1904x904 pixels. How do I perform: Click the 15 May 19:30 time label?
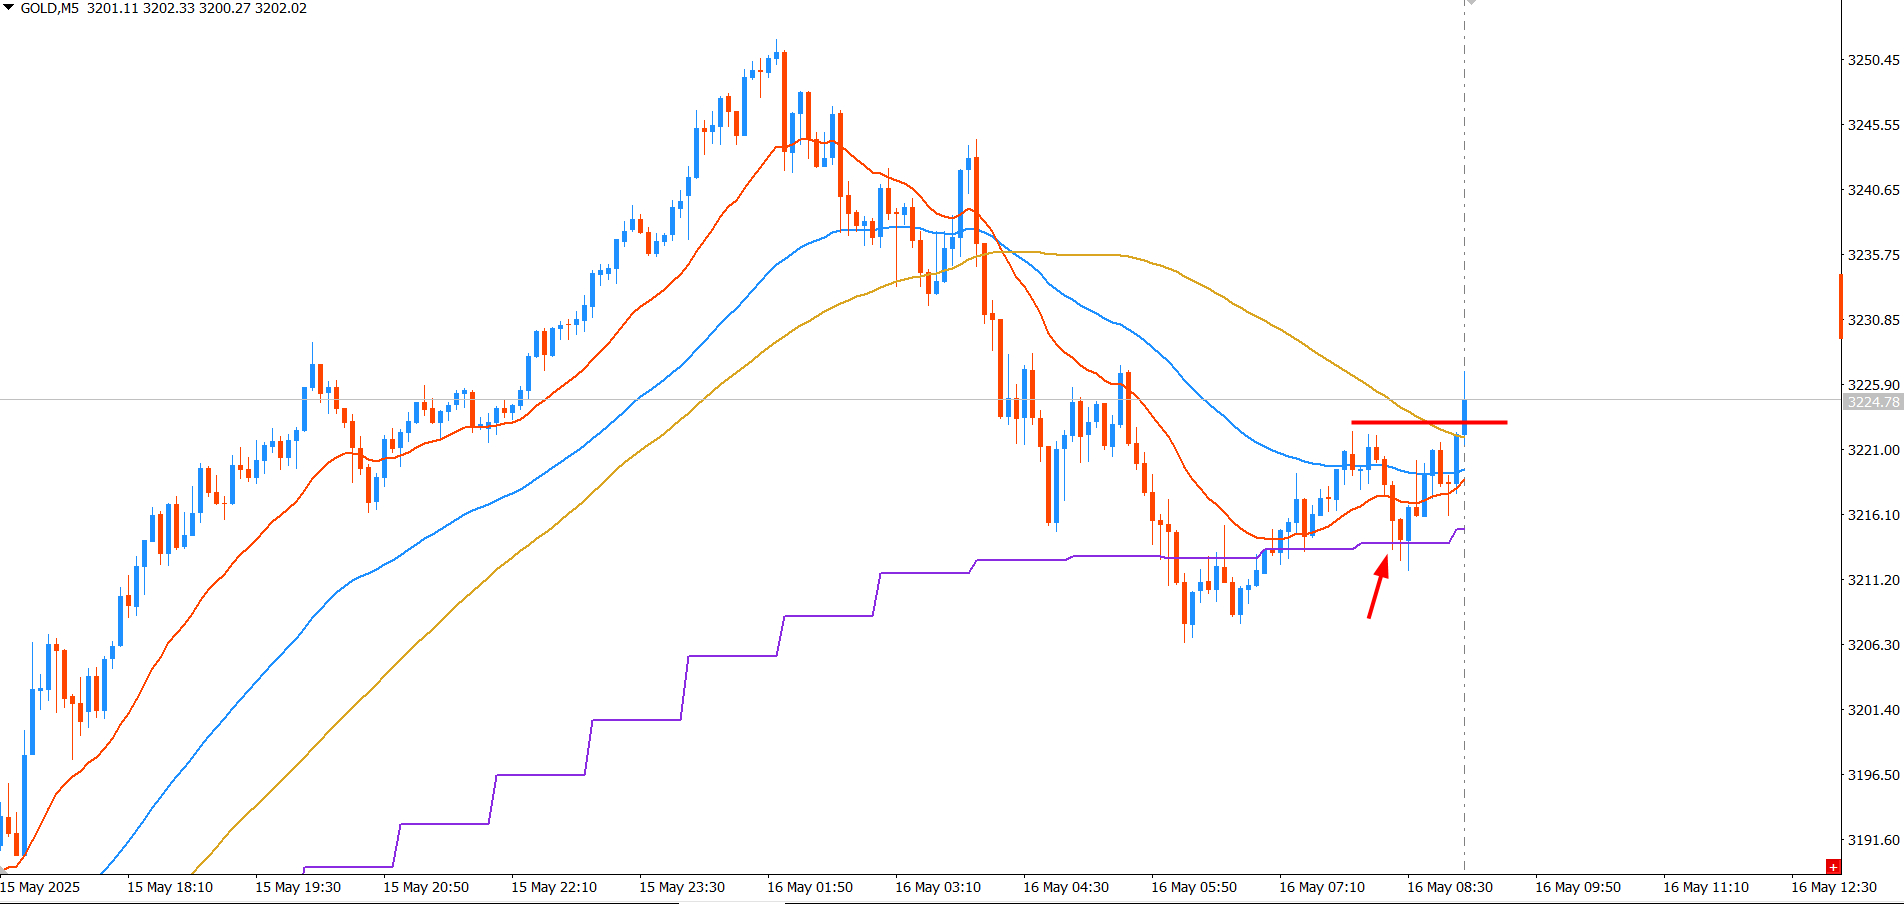[x=298, y=887]
